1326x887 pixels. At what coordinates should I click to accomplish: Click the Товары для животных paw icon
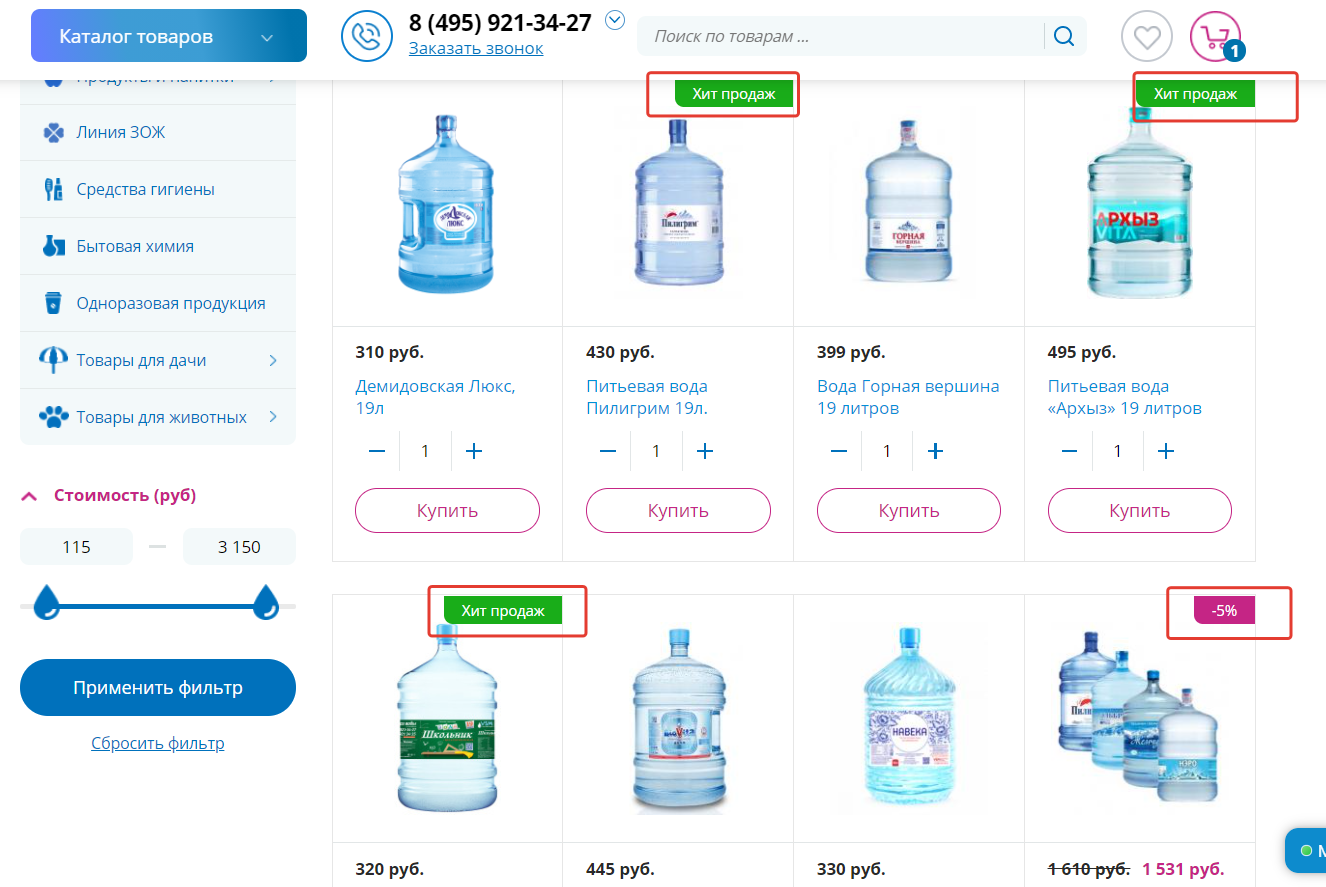(54, 417)
